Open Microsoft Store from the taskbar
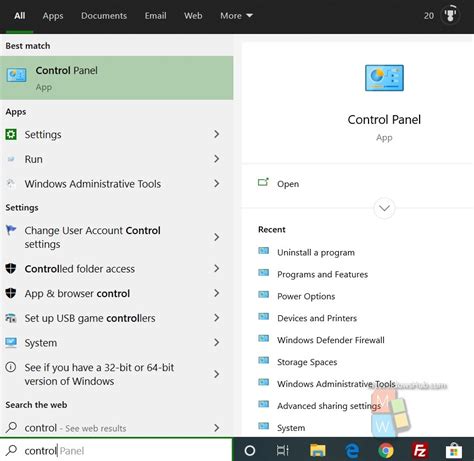The width and height of the screenshot is (474, 461). [x=454, y=451]
